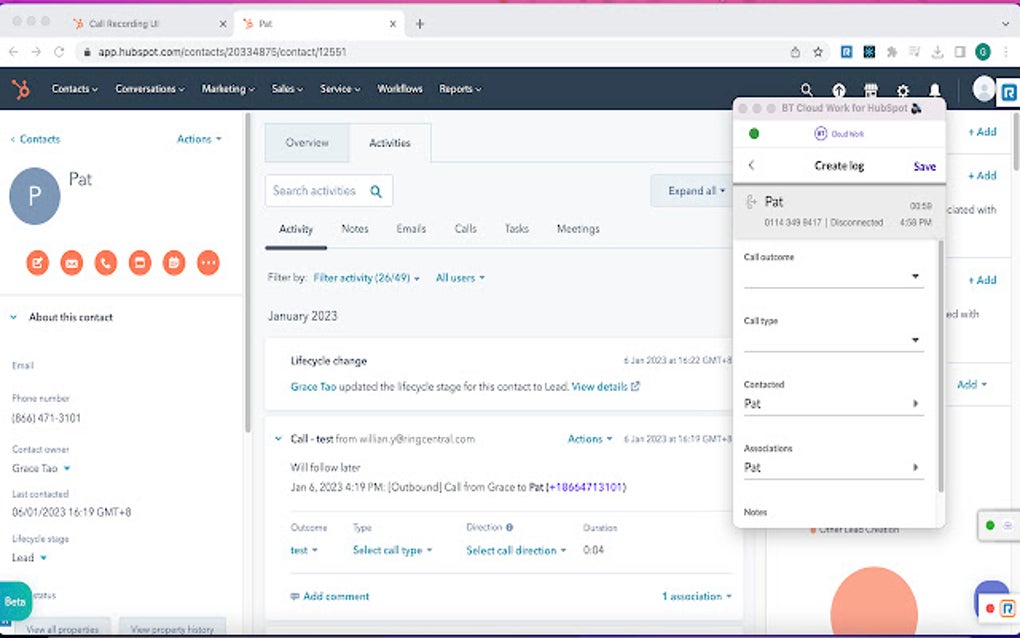Click the orange email icon under Pat
Image resolution: width=1020 pixels, height=638 pixels.
72,263
